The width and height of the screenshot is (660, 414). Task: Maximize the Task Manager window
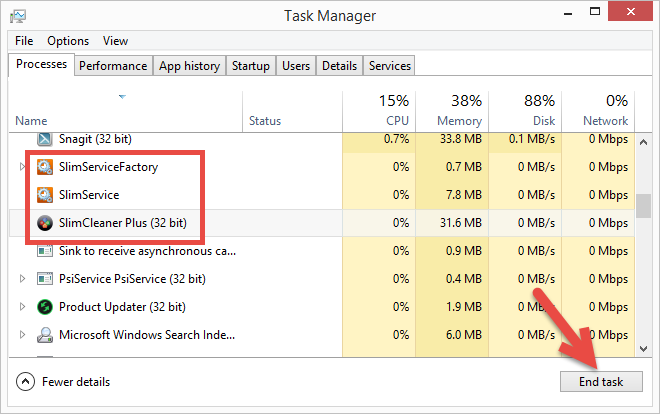(x=595, y=12)
